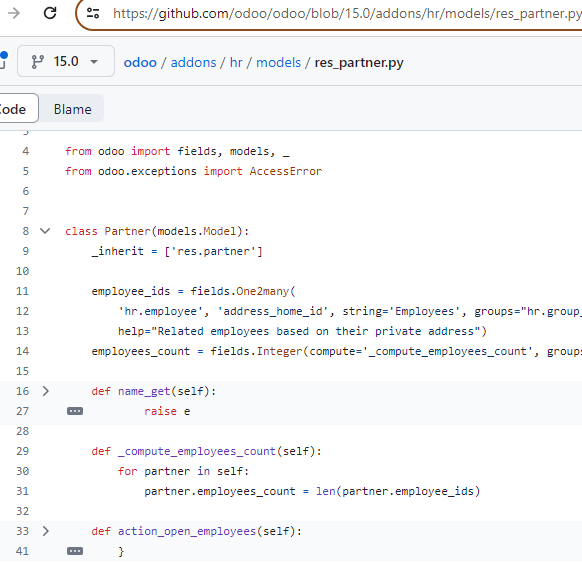Screen dimensions: 582x563
Task: Open site information icon in address bar
Action: 93,13
